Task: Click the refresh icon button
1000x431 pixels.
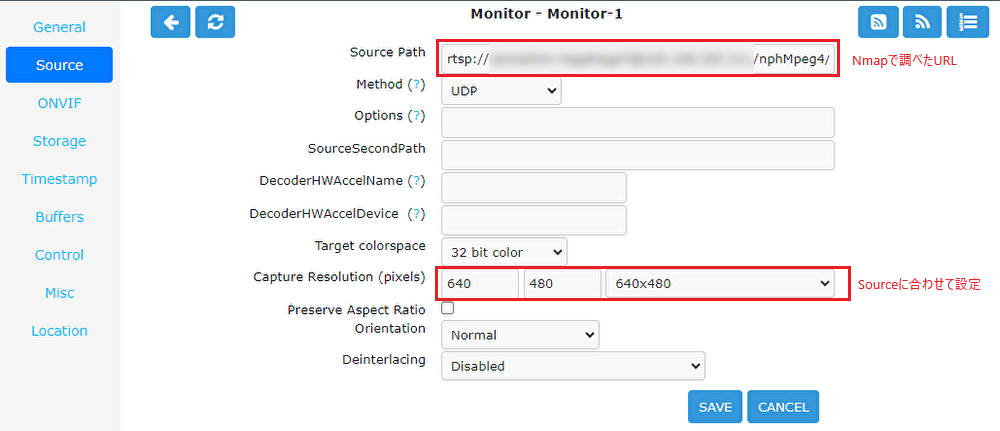Action: [x=216, y=22]
